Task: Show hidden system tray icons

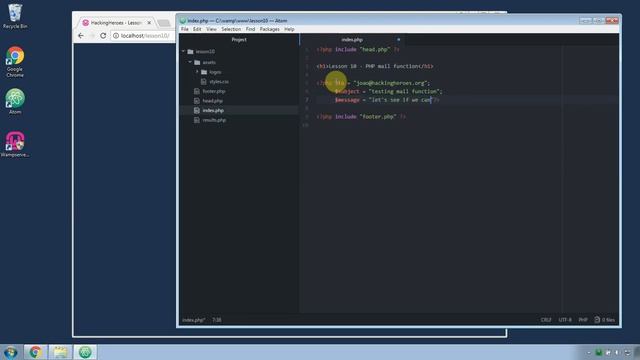Action: point(589,352)
